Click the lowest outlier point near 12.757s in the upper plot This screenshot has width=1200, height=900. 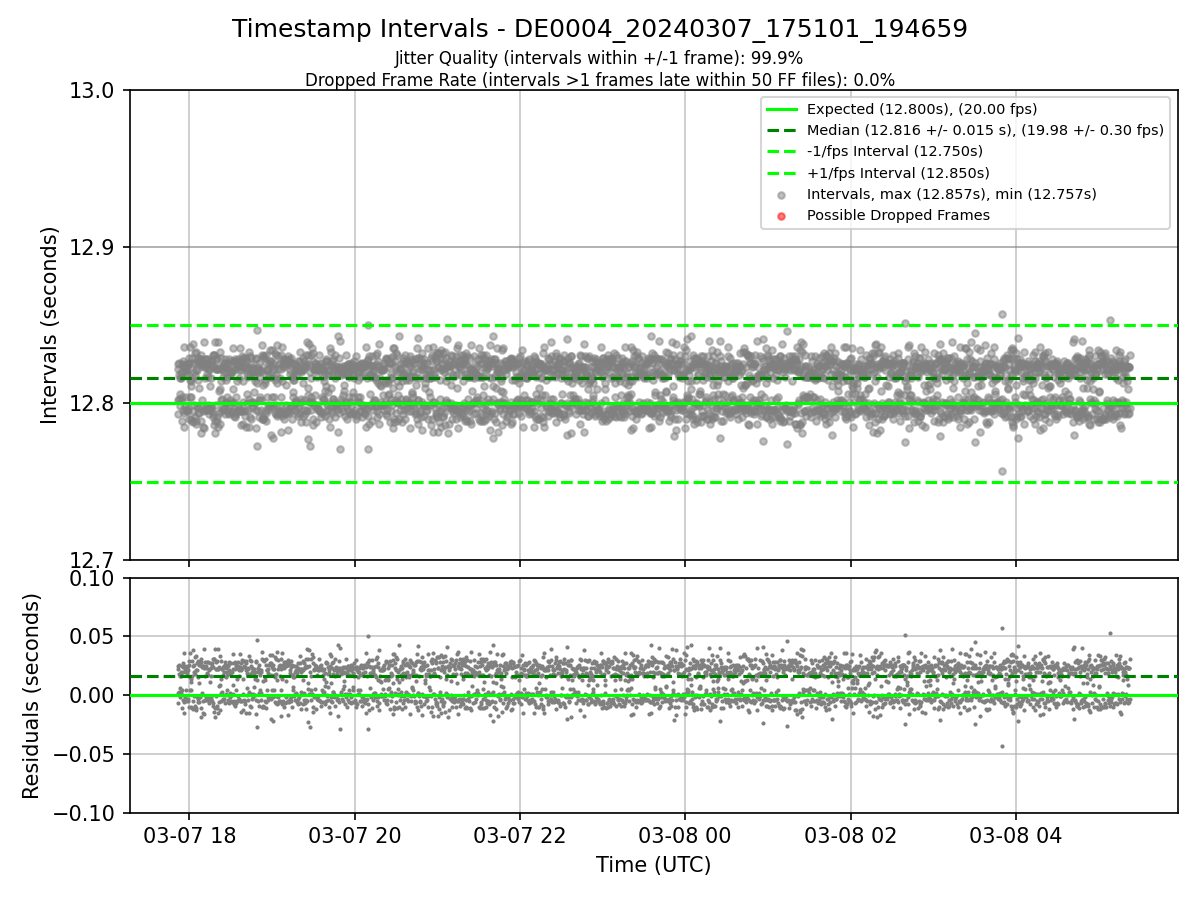click(x=1002, y=471)
